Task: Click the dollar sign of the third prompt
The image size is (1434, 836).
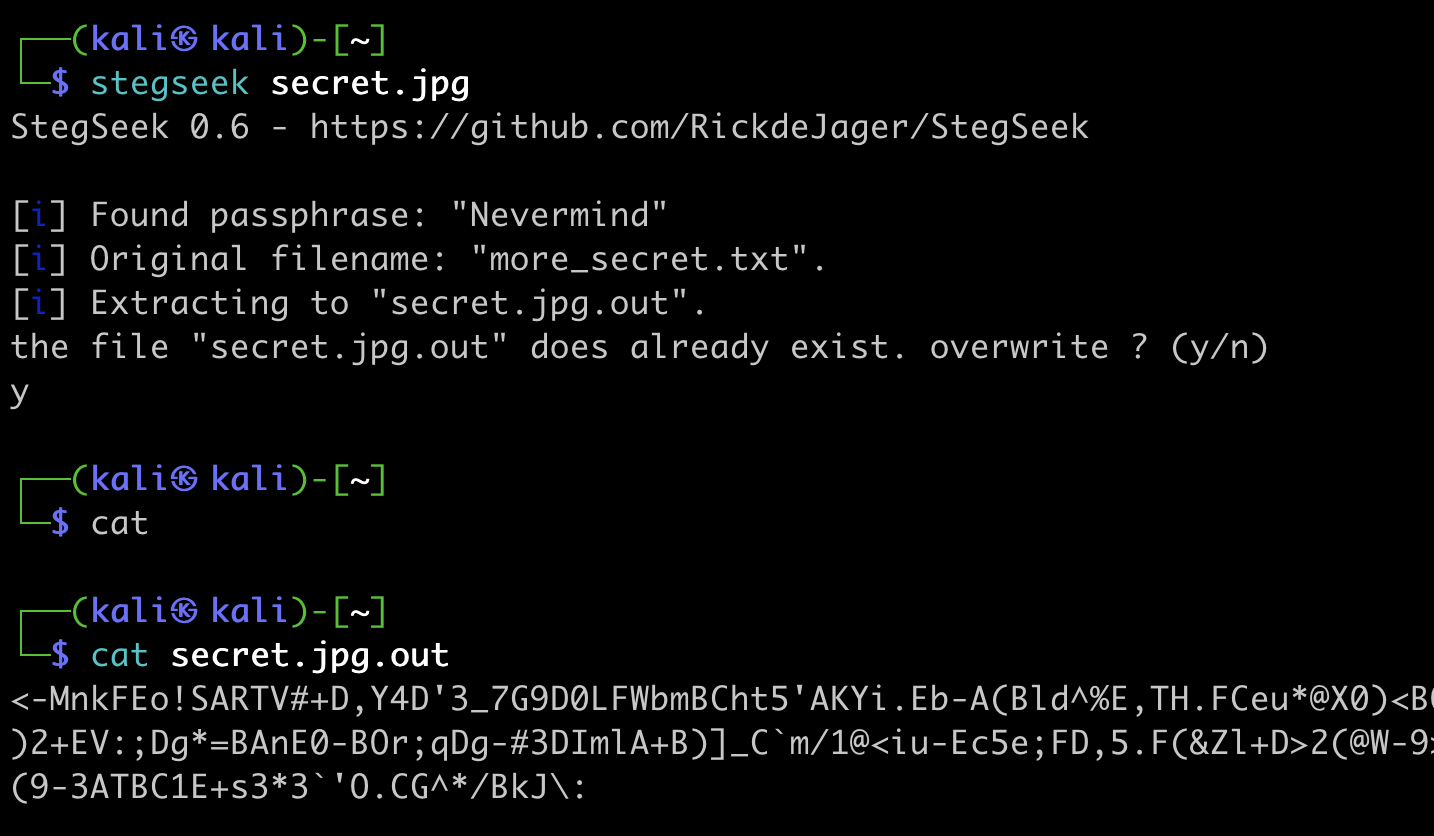Action: tap(60, 655)
